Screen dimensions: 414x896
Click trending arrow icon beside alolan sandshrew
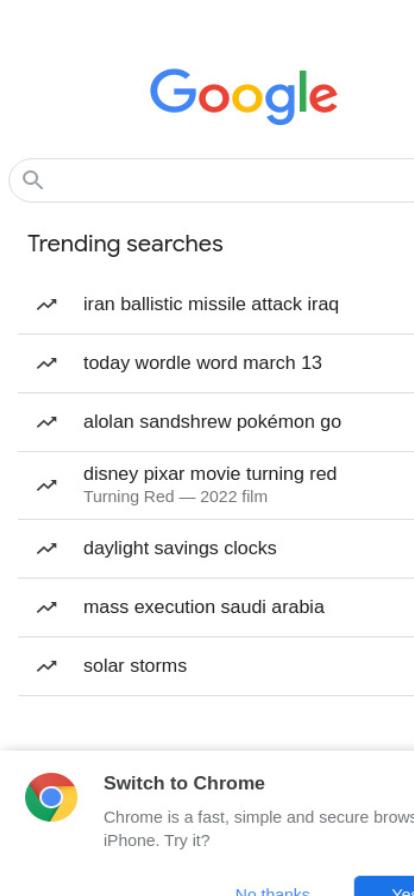pyautogui.click(x=46, y=422)
